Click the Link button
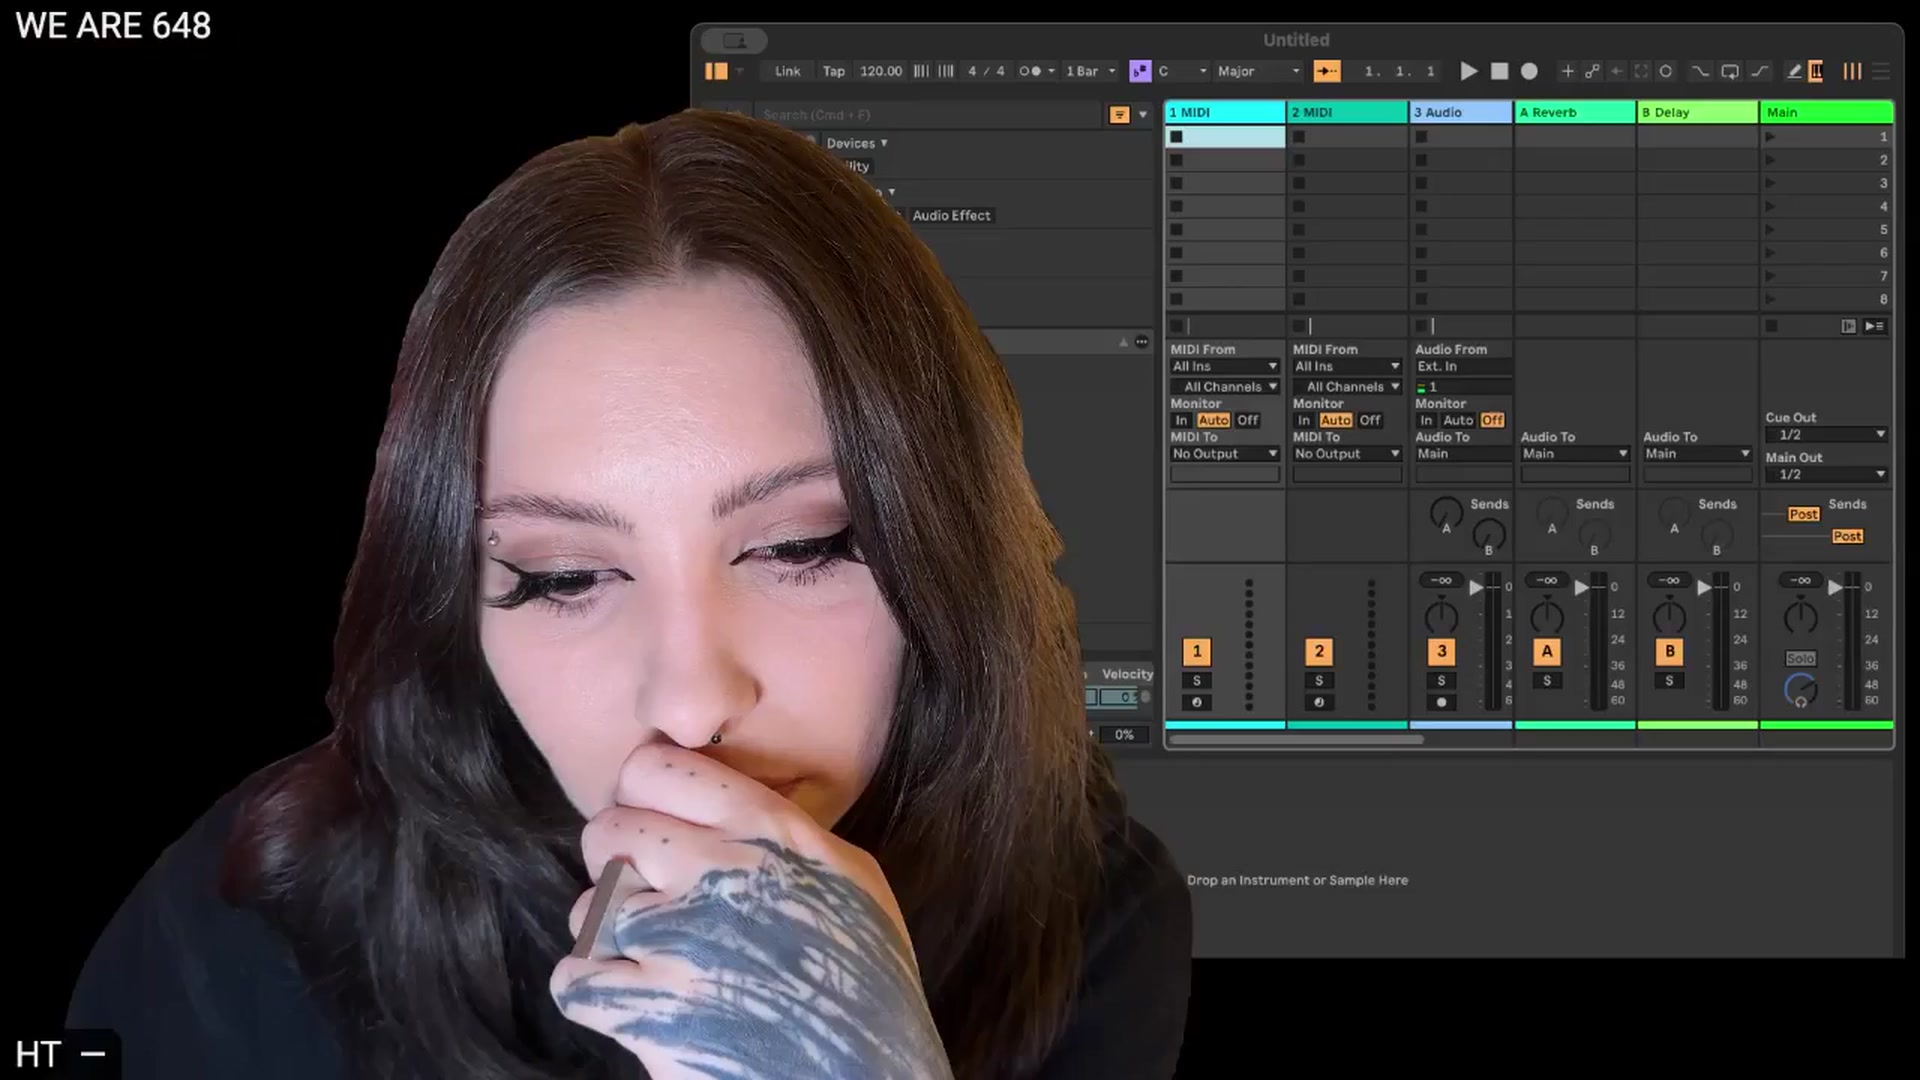This screenshot has height=1080, width=1920. pos(787,71)
